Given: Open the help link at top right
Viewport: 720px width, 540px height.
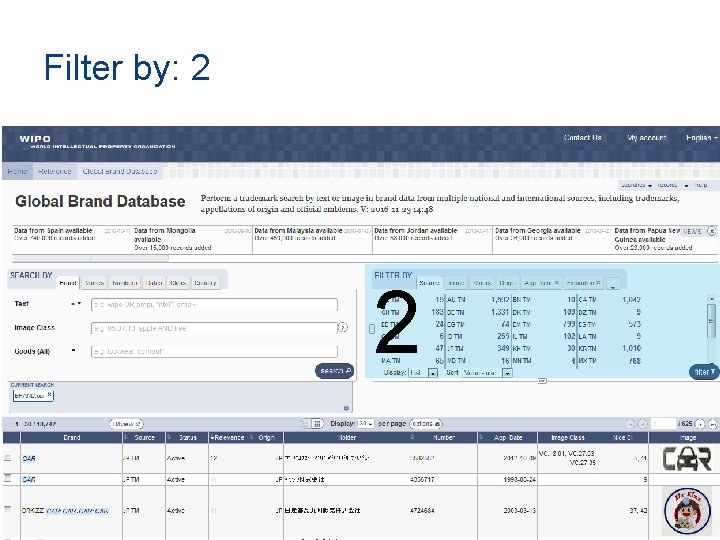Looking at the screenshot, I should click(x=701, y=185).
